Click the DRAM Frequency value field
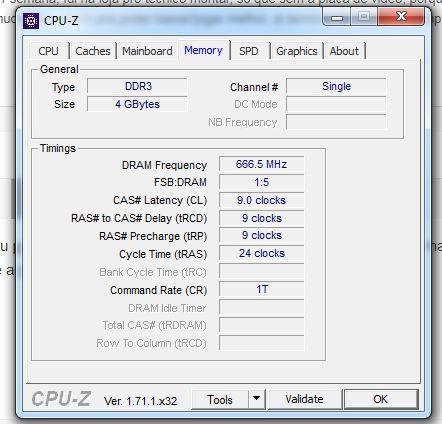Screen dimensions: 442x424 click(261, 164)
